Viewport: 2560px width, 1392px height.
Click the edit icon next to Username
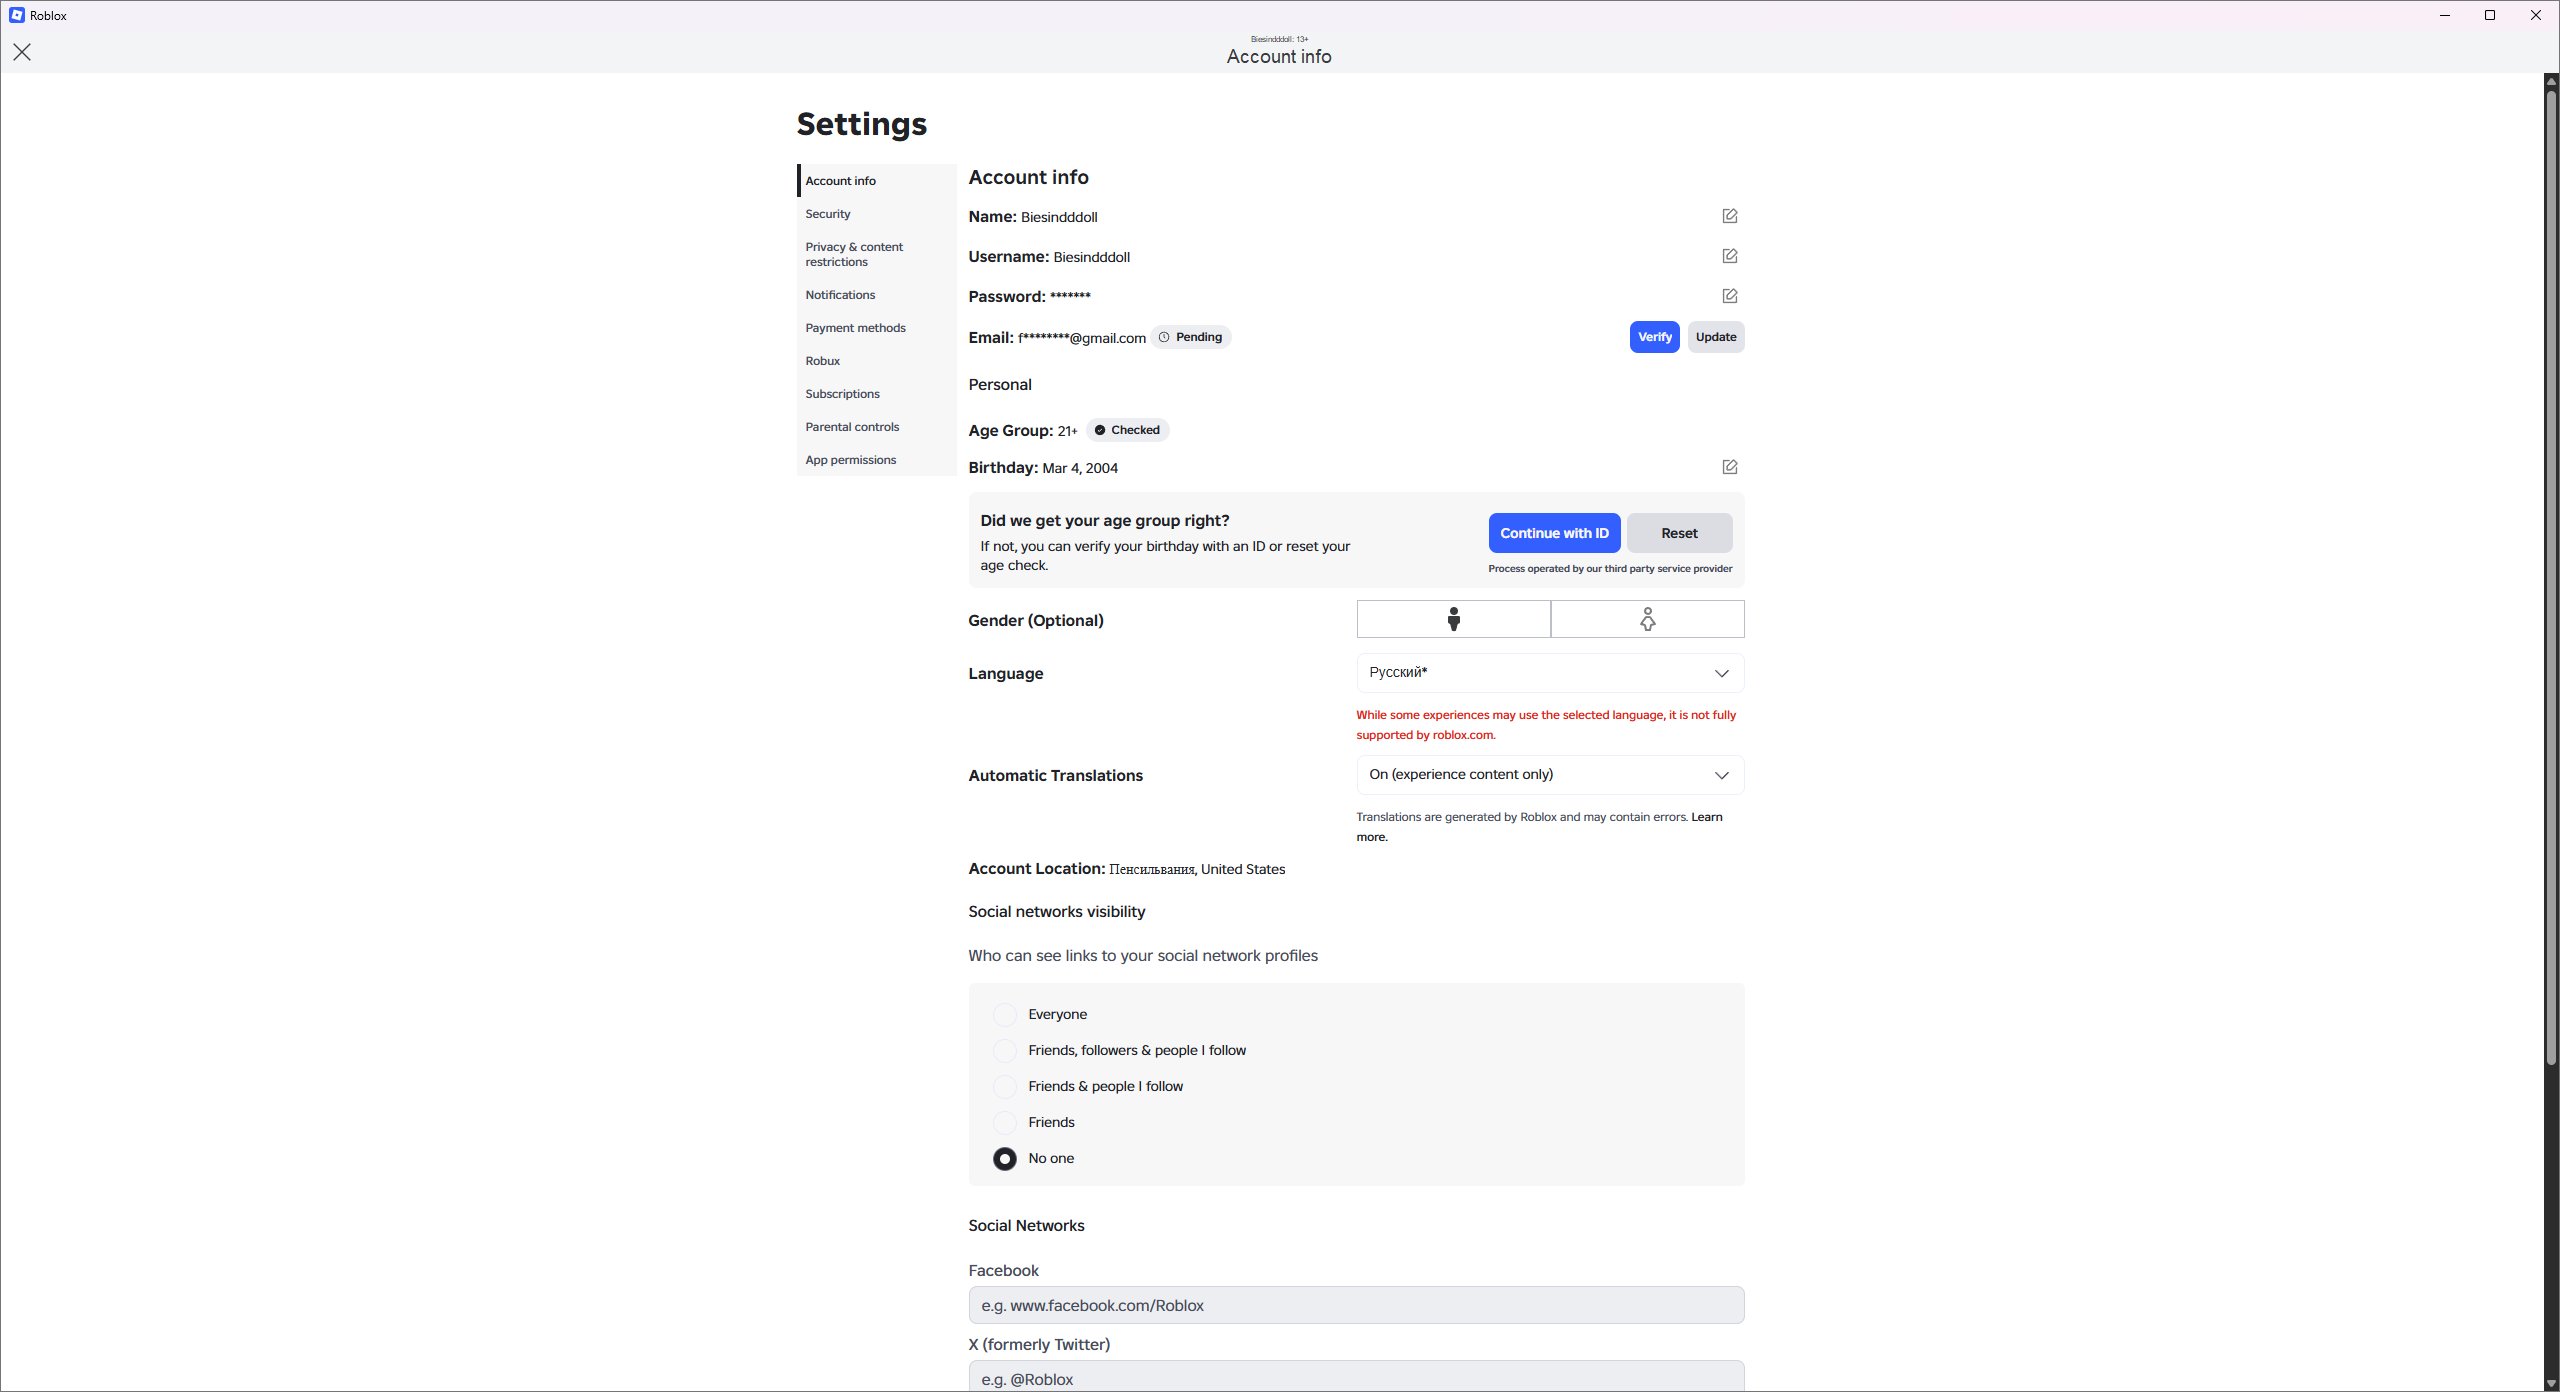[1729, 256]
